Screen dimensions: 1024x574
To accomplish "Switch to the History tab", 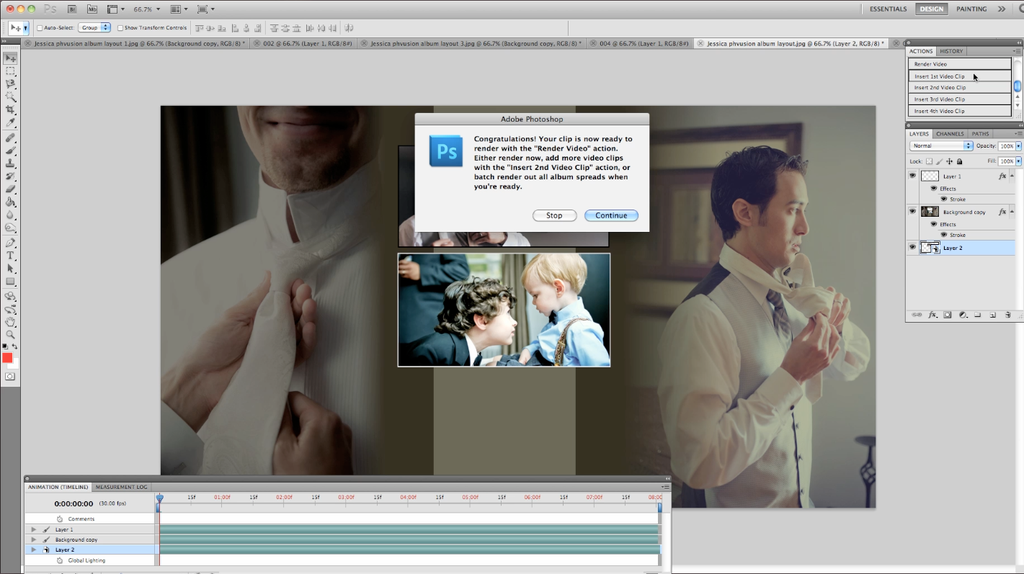I will coord(952,51).
